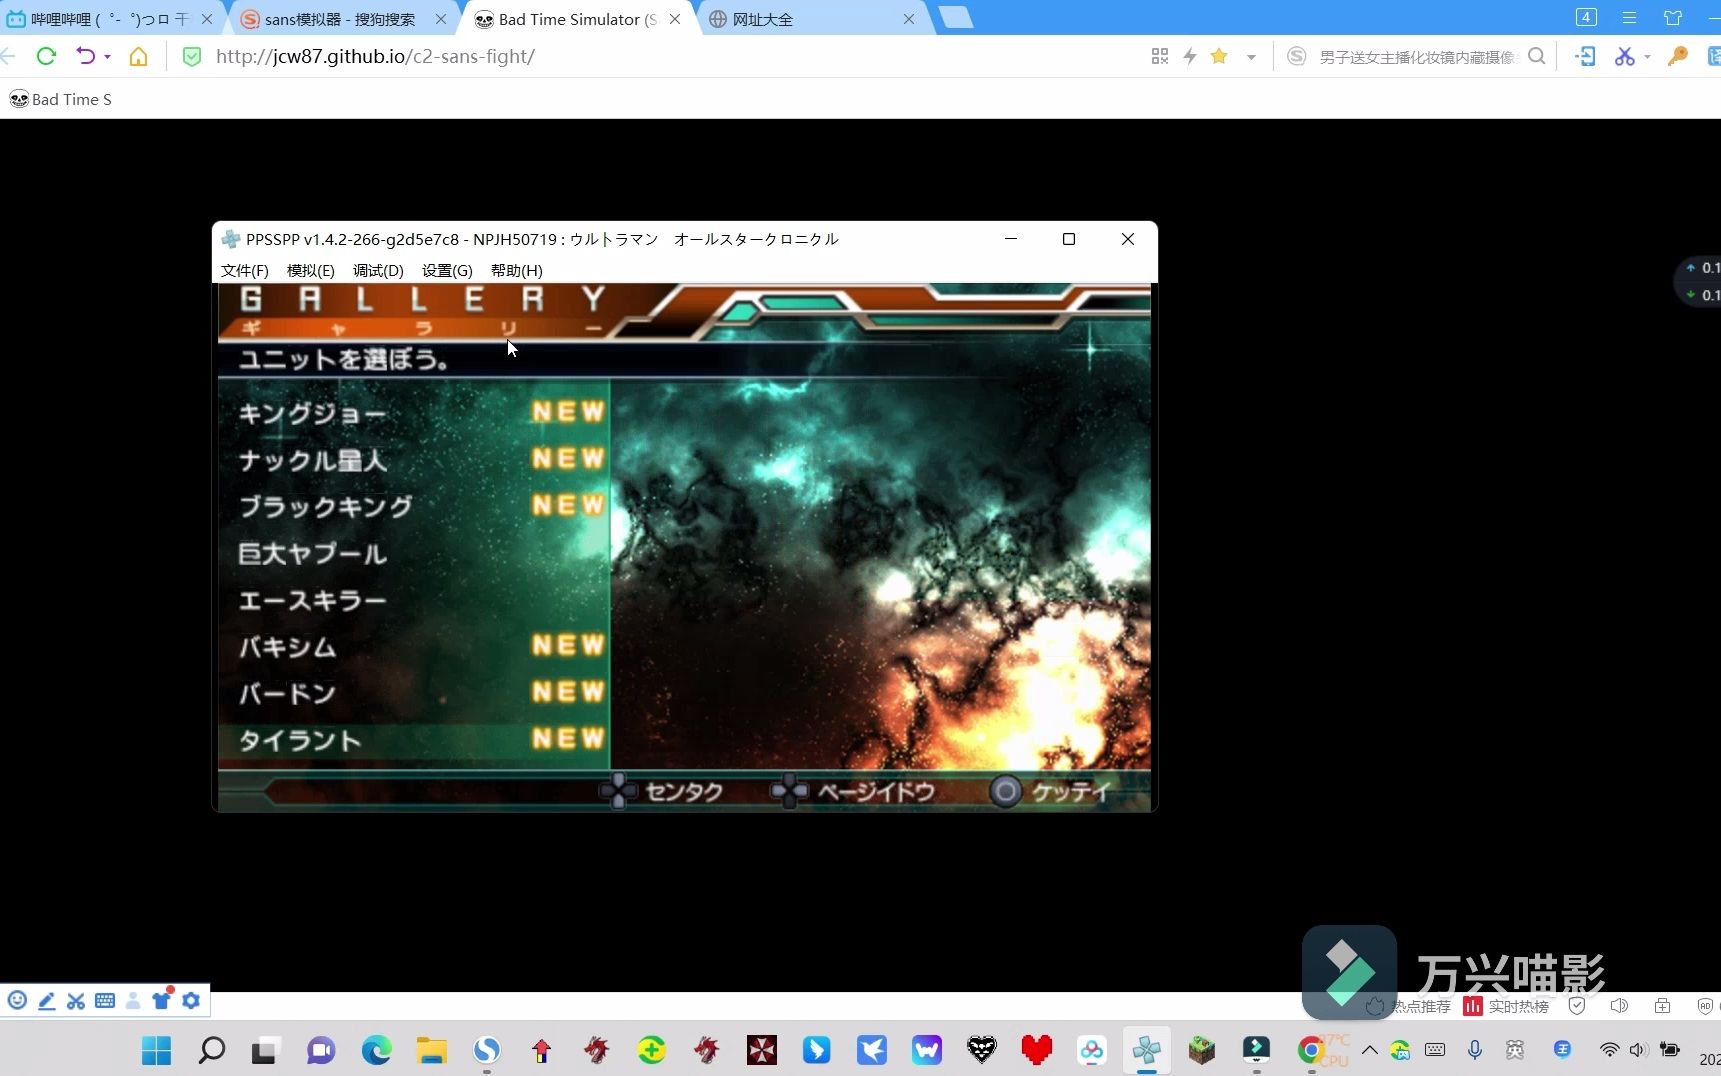Open the keyboard icon in bottom-left toolbar
The width and height of the screenshot is (1721, 1076).
click(105, 1000)
